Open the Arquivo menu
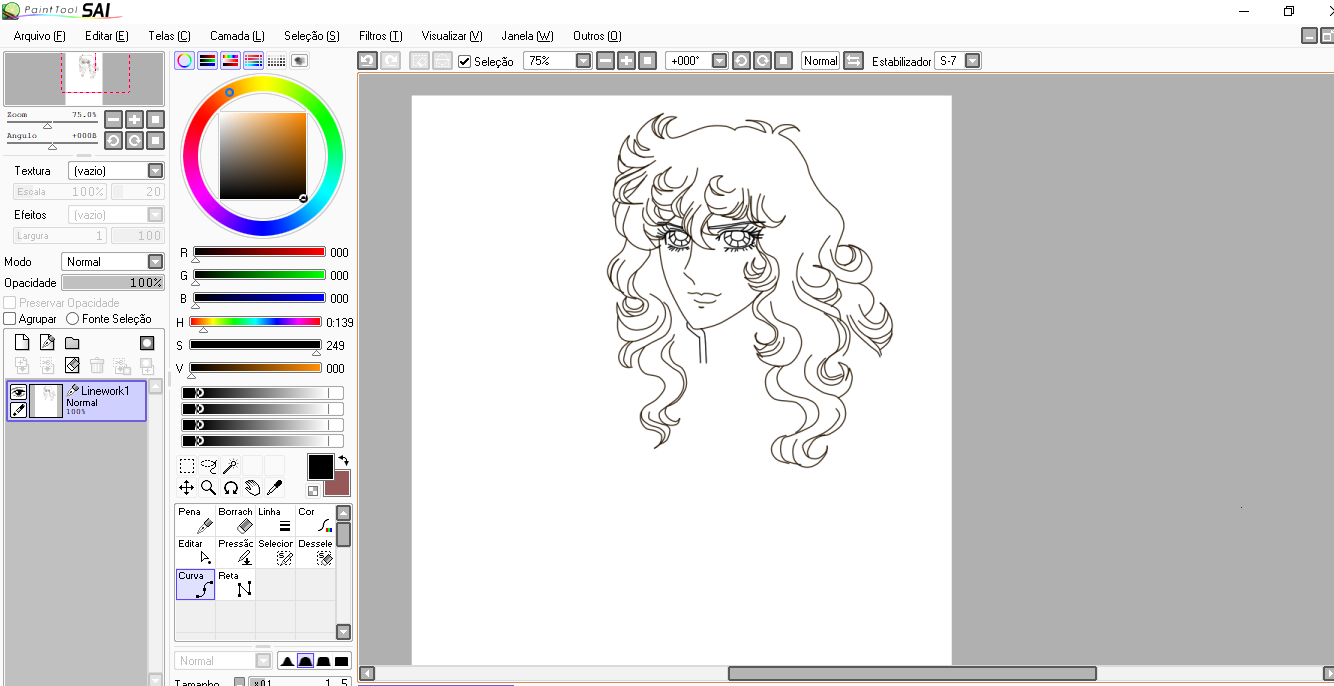 [40, 36]
